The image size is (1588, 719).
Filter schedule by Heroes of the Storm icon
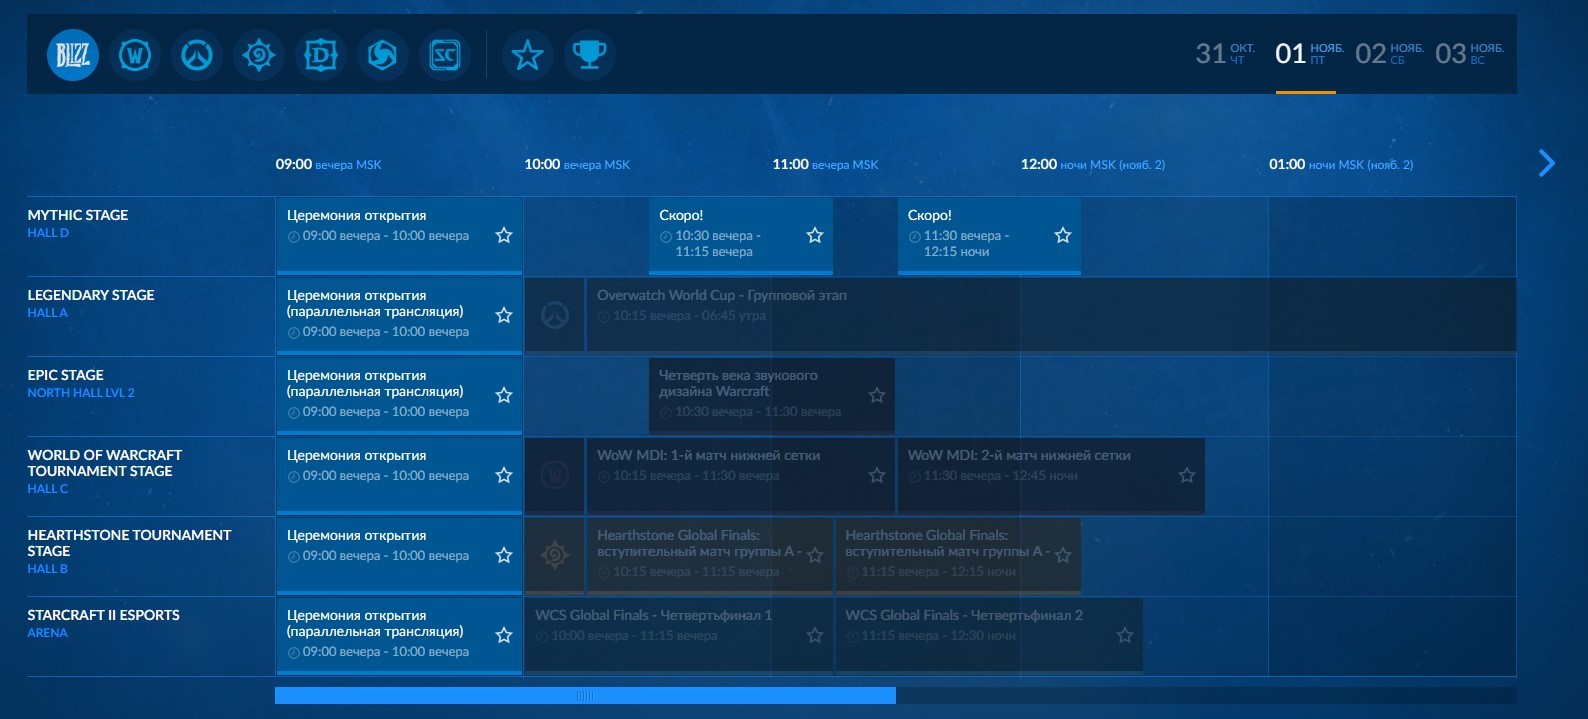[382, 55]
